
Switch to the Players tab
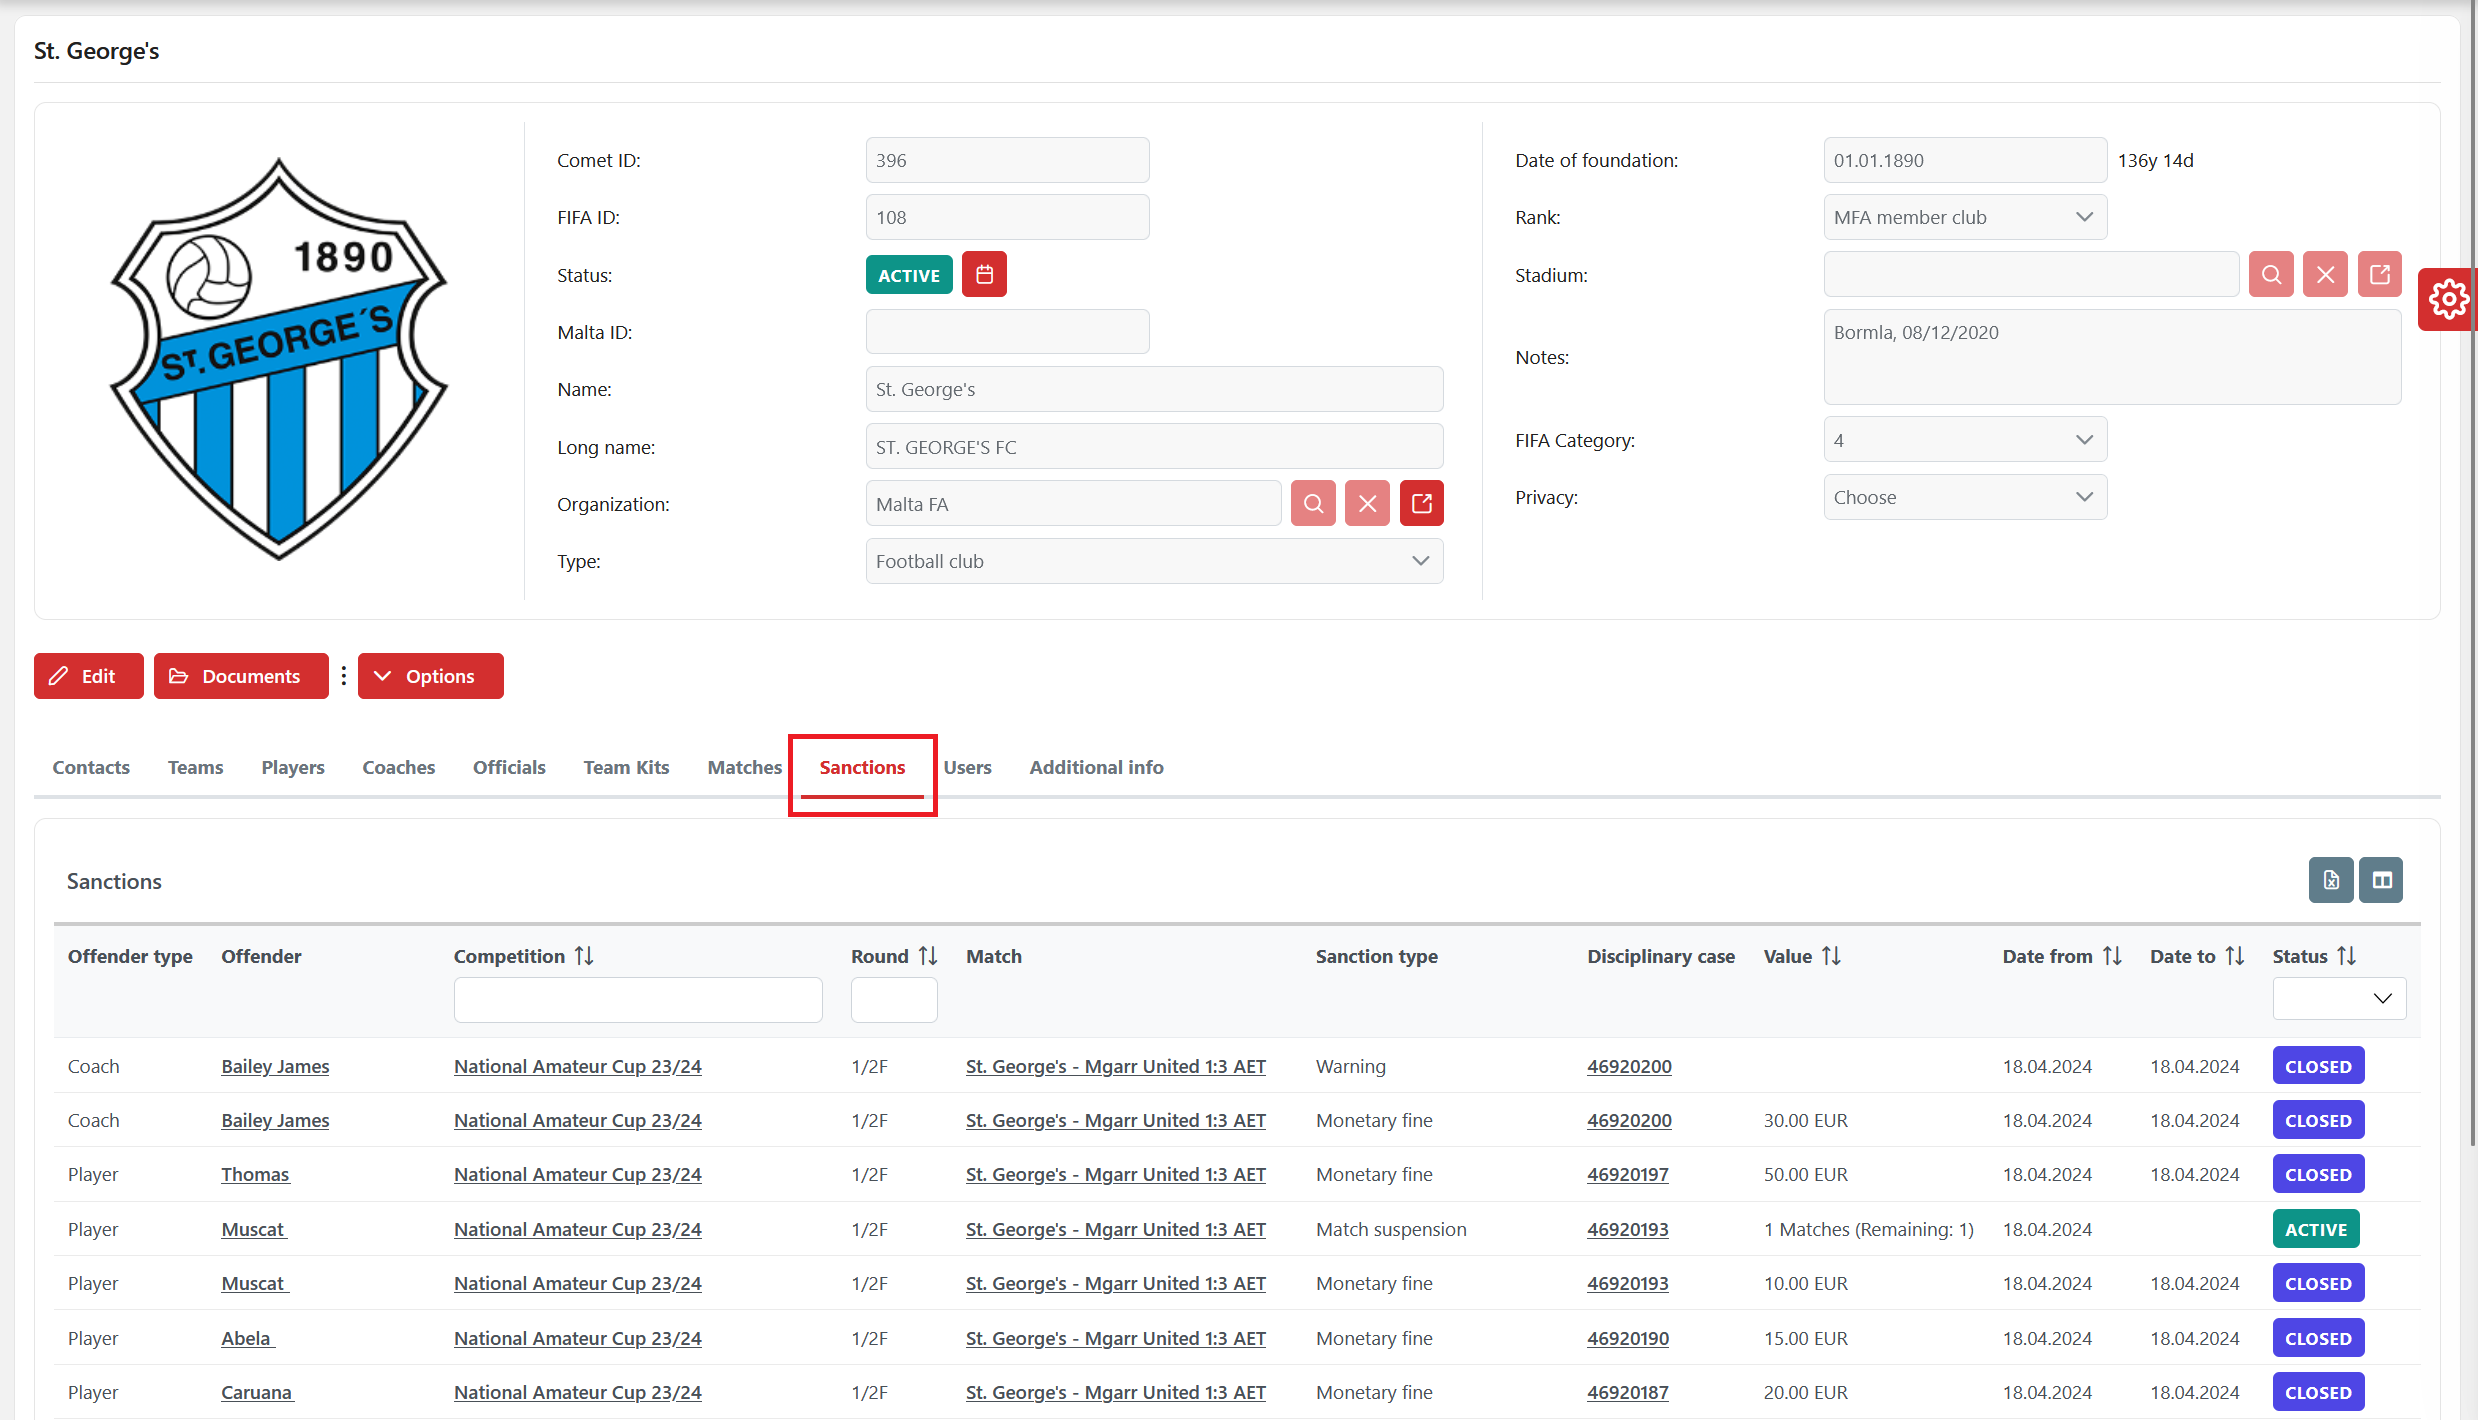[292, 767]
